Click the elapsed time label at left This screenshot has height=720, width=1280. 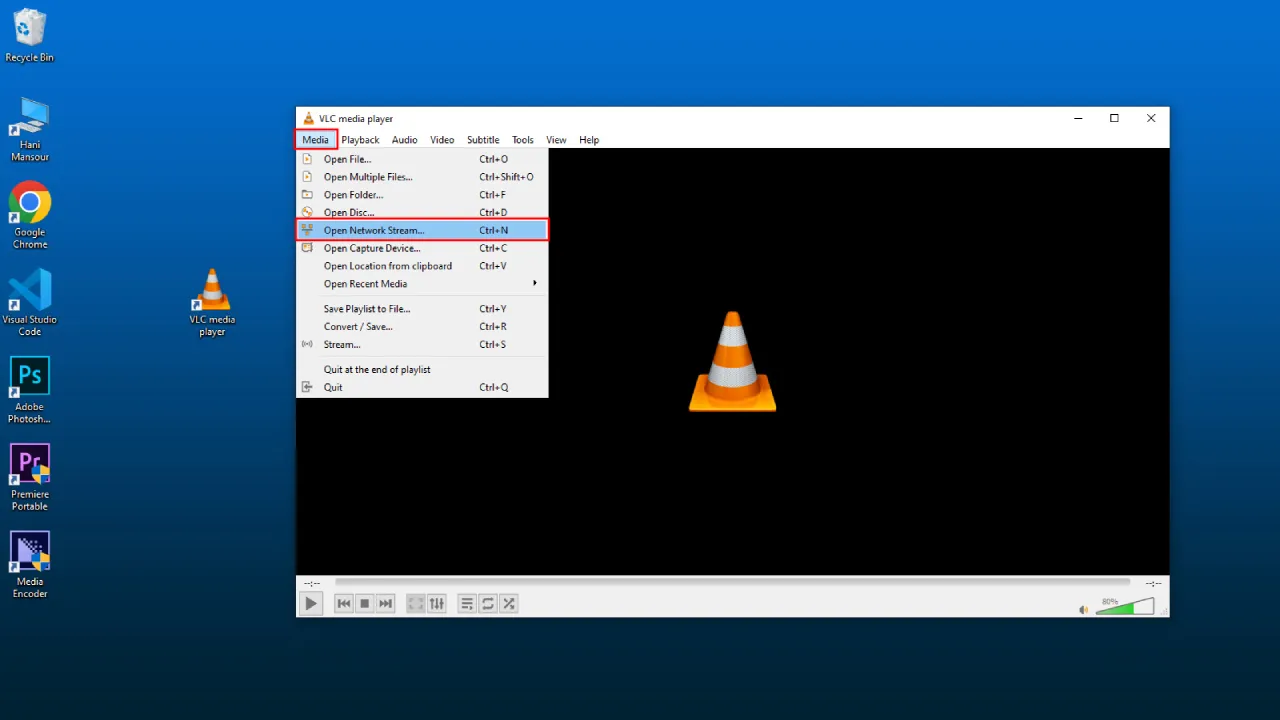pos(312,583)
